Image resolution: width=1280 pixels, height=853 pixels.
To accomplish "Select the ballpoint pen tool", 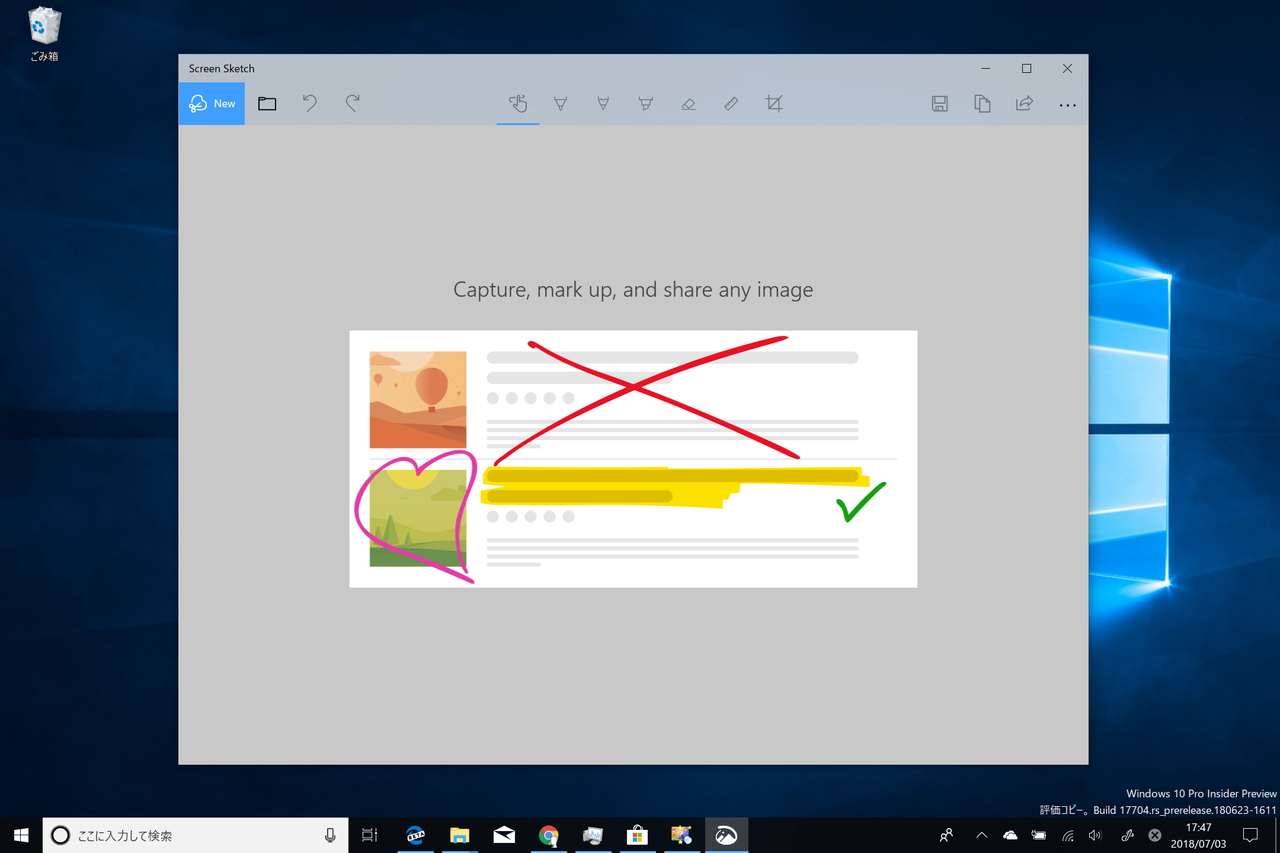I will 560,103.
